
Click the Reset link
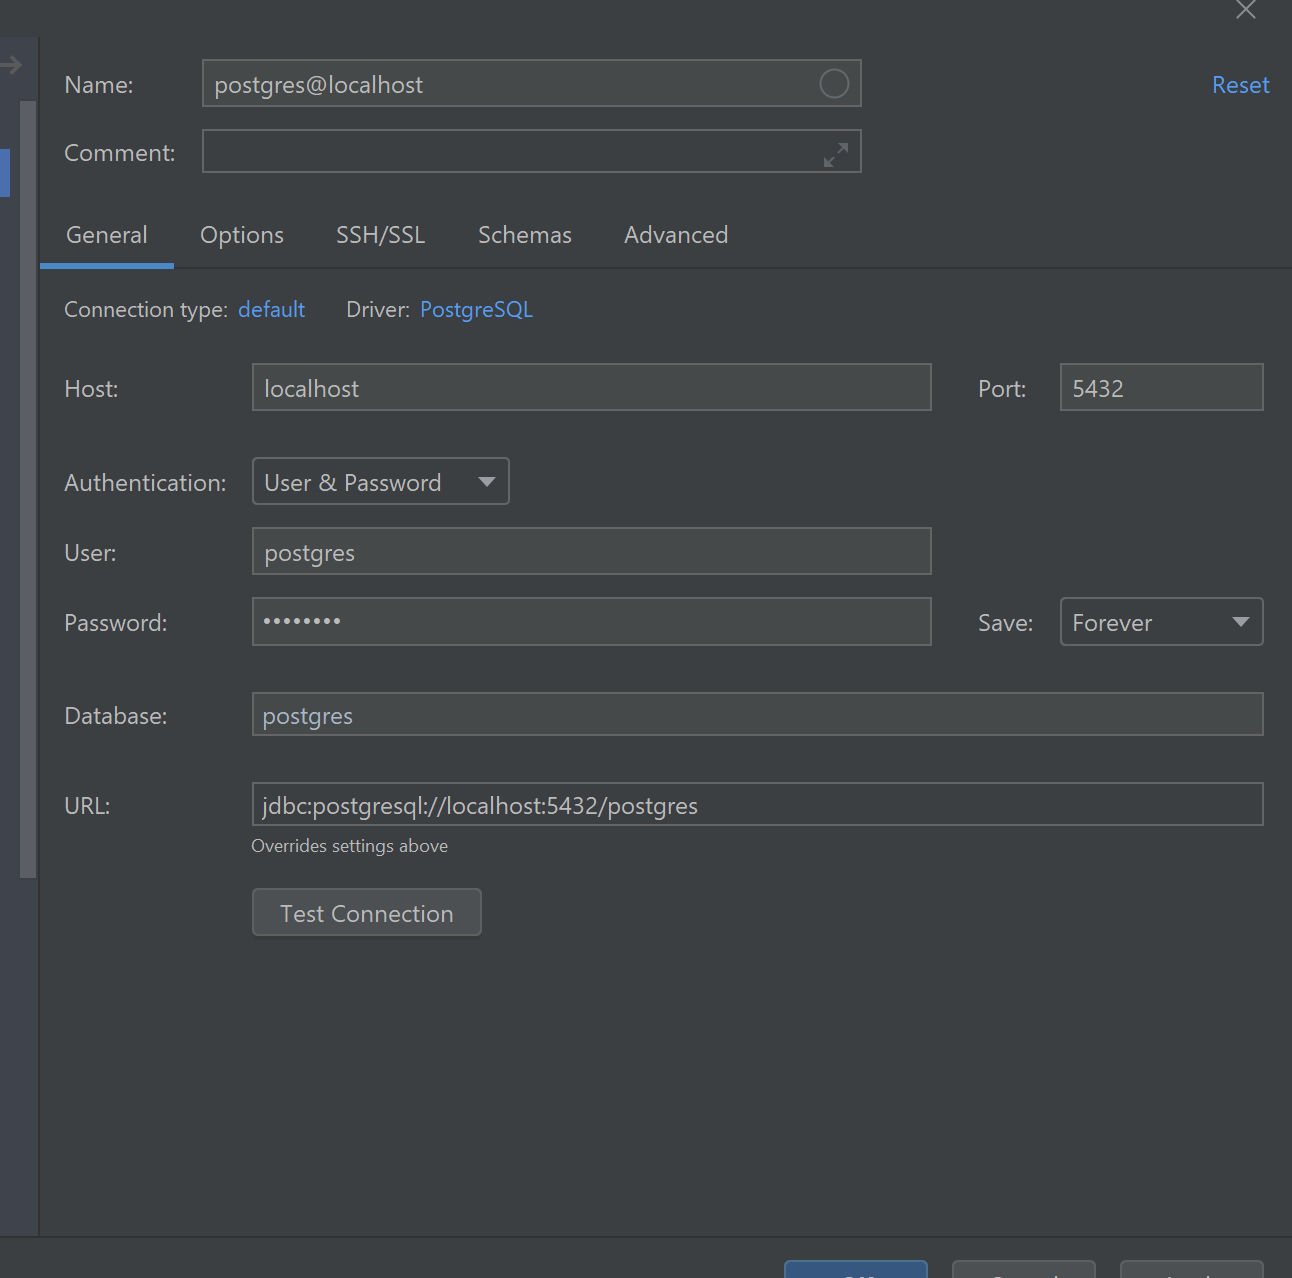coord(1240,86)
